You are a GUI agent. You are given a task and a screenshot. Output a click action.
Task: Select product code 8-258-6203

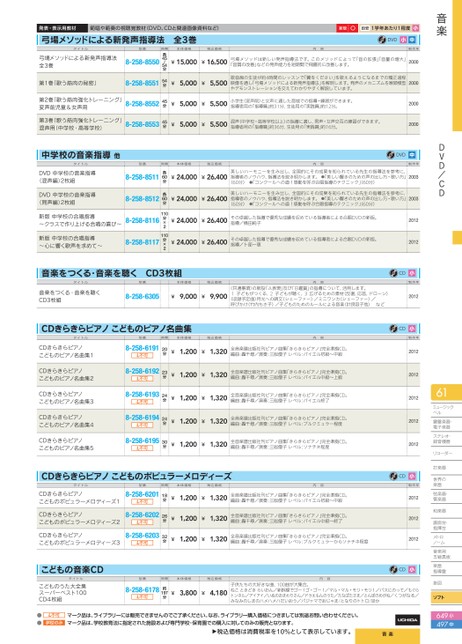(142, 536)
